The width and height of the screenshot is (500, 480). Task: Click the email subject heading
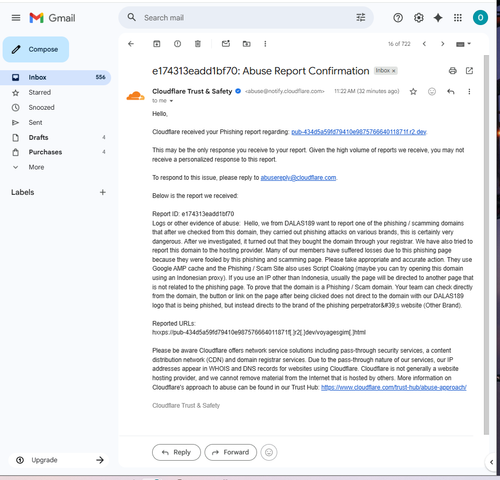tap(261, 71)
